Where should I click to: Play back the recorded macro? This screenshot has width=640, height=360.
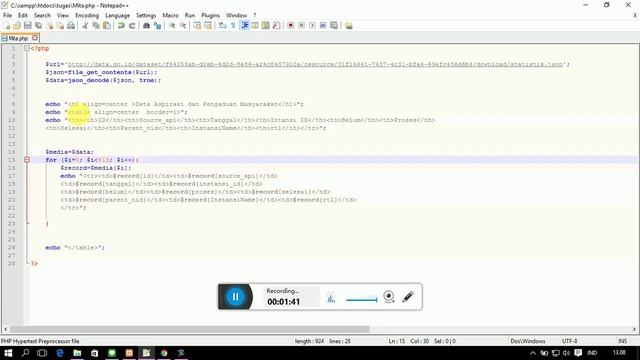coord(312,26)
